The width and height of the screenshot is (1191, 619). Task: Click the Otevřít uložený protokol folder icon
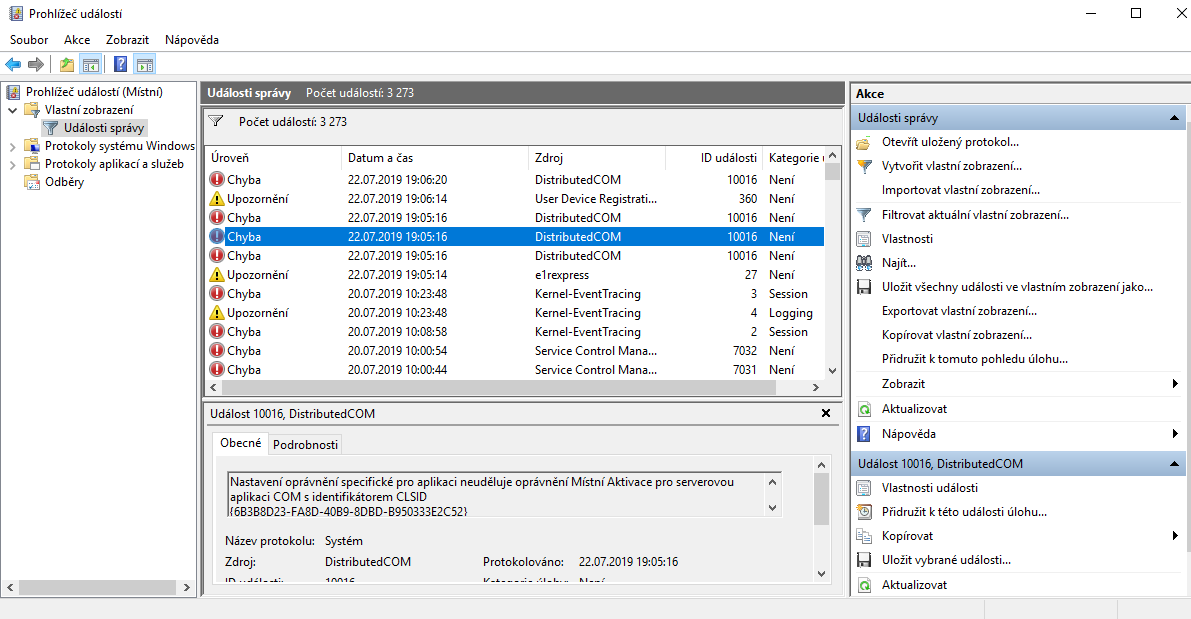click(x=864, y=142)
